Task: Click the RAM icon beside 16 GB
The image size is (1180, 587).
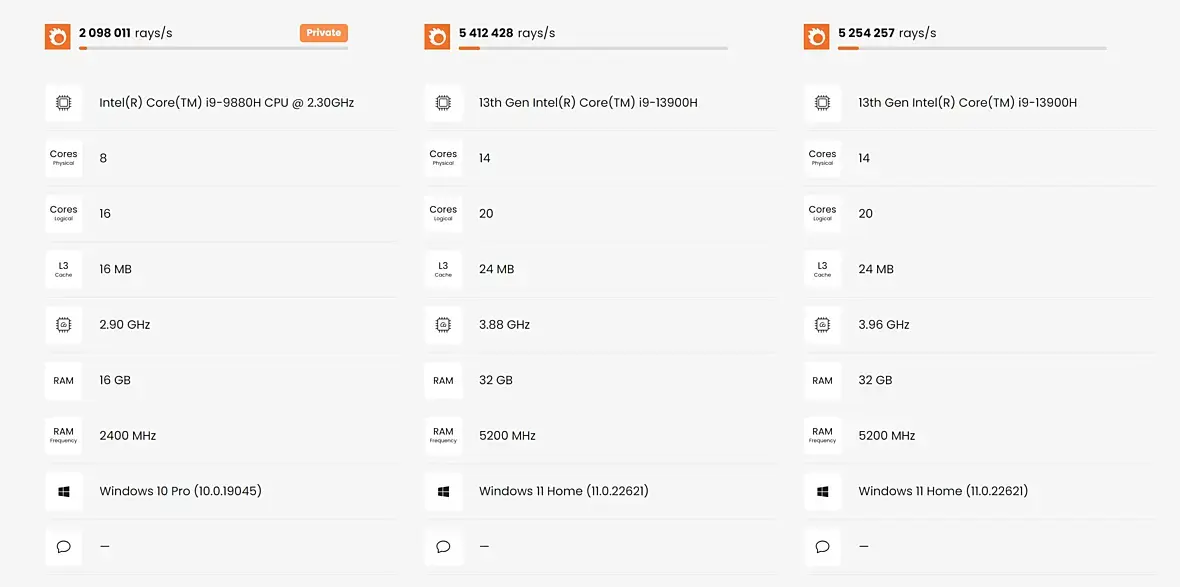Action: coord(63,380)
